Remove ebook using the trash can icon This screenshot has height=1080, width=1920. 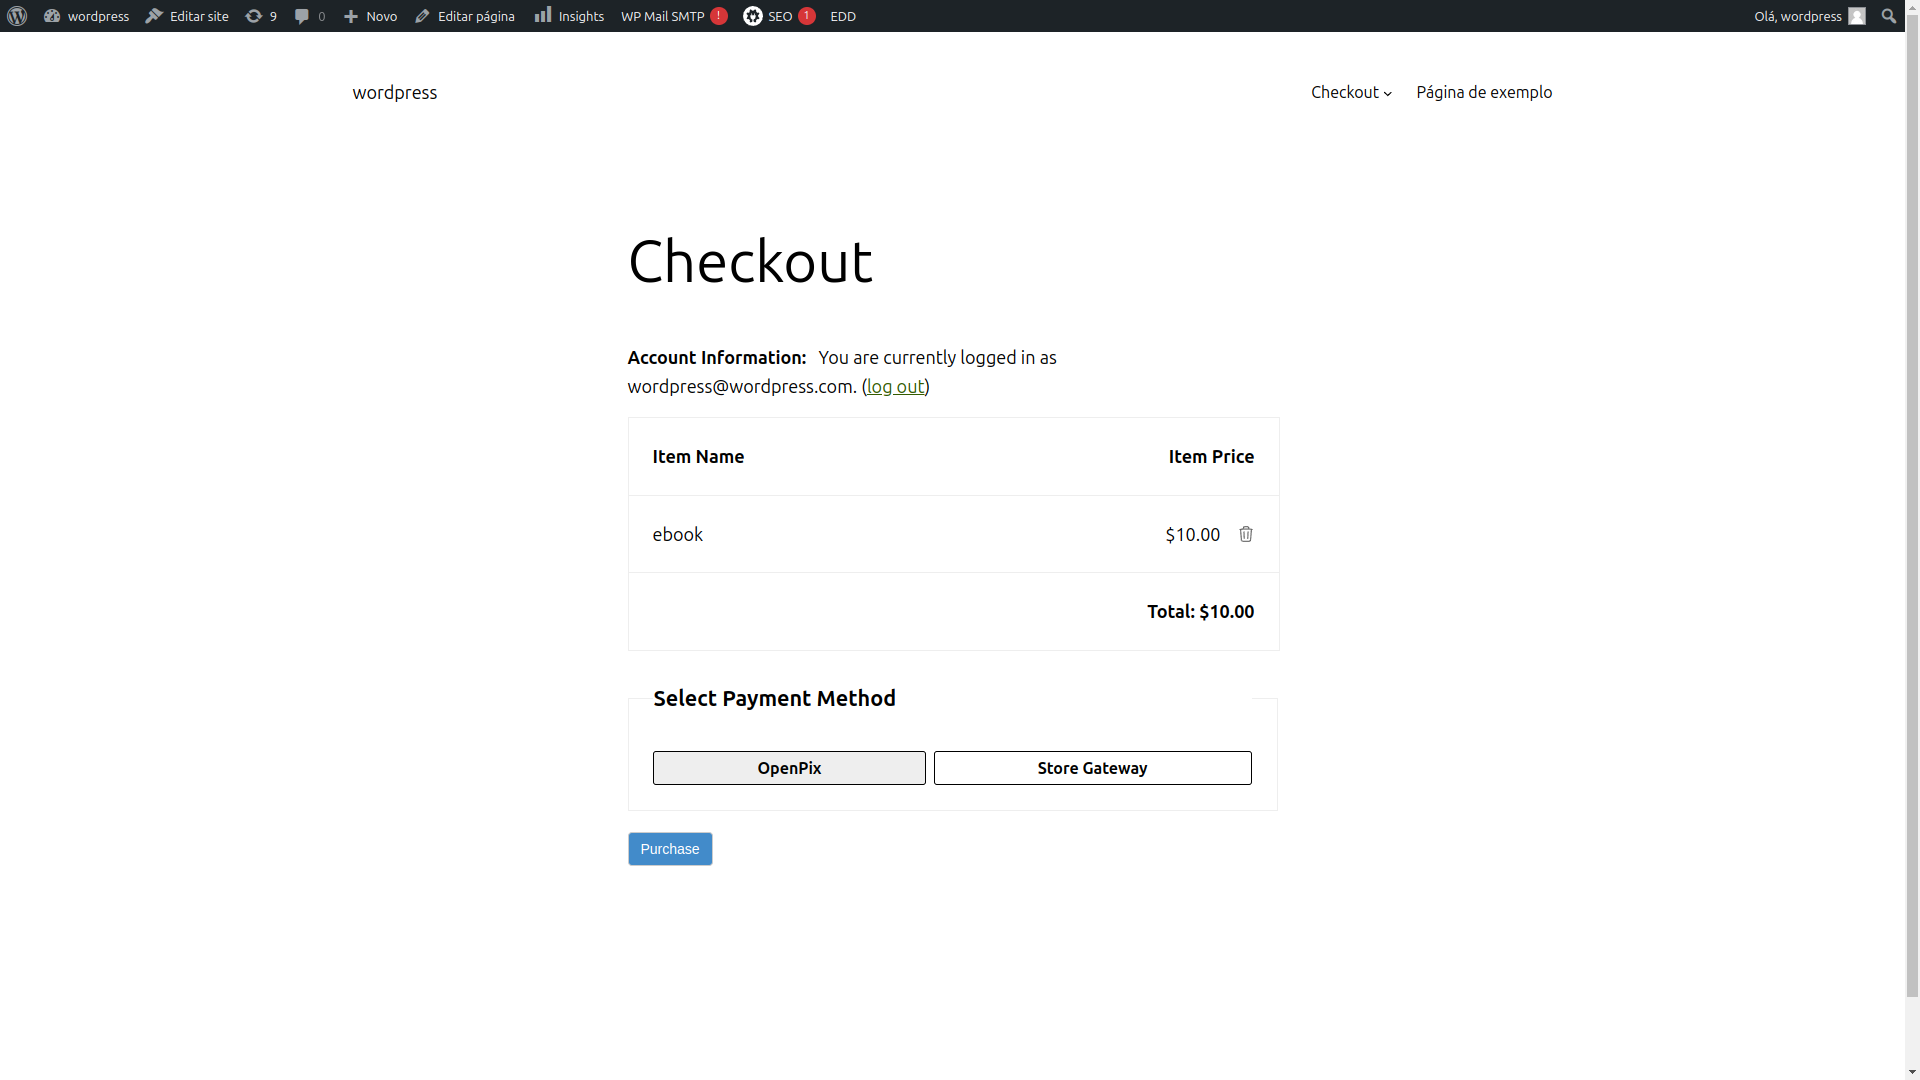click(x=1245, y=534)
